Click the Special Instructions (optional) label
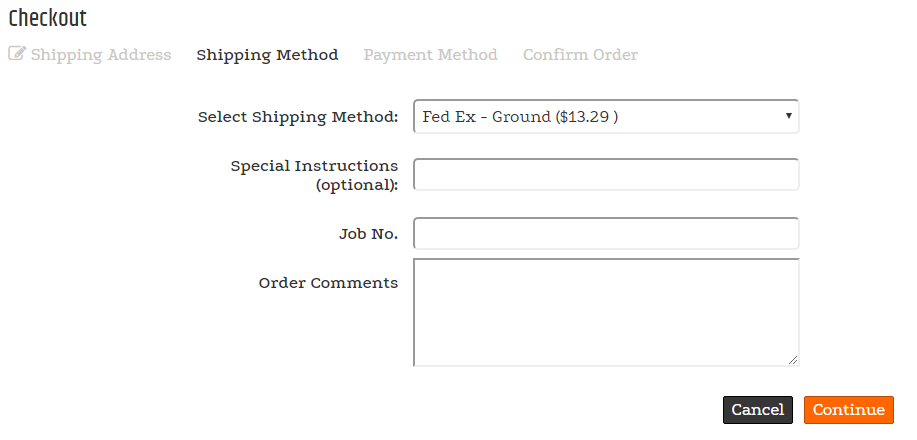 pyautogui.click(x=314, y=175)
